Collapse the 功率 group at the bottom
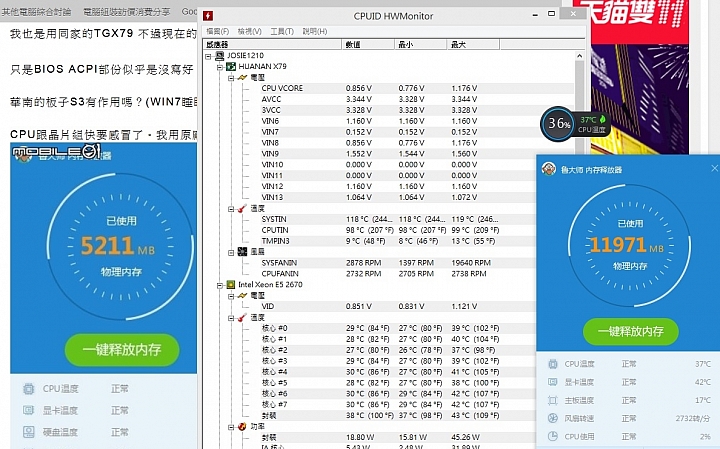The height and width of the screenshot is (449, 720). [231, 427]
